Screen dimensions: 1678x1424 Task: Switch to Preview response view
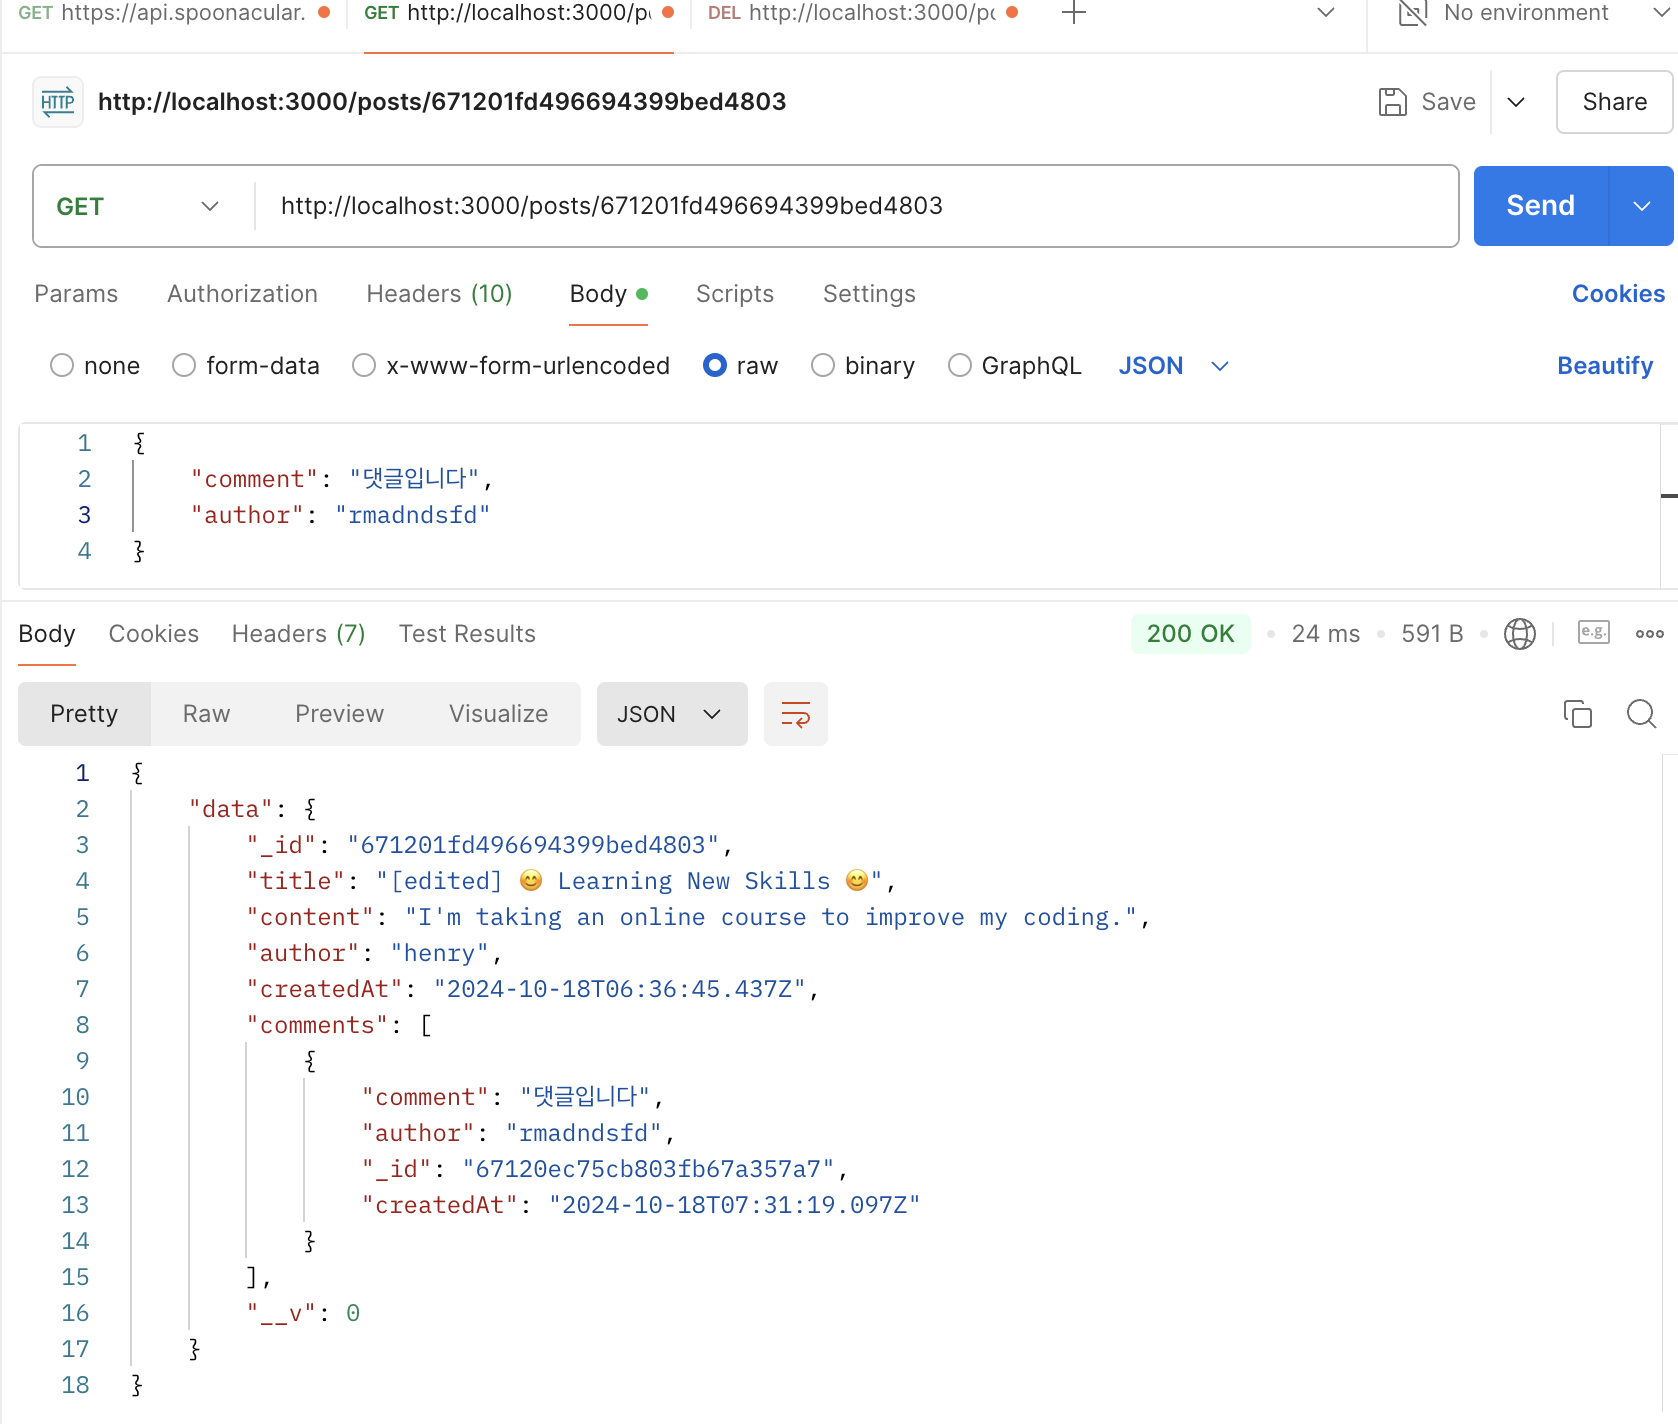click(x=339, y=714)
